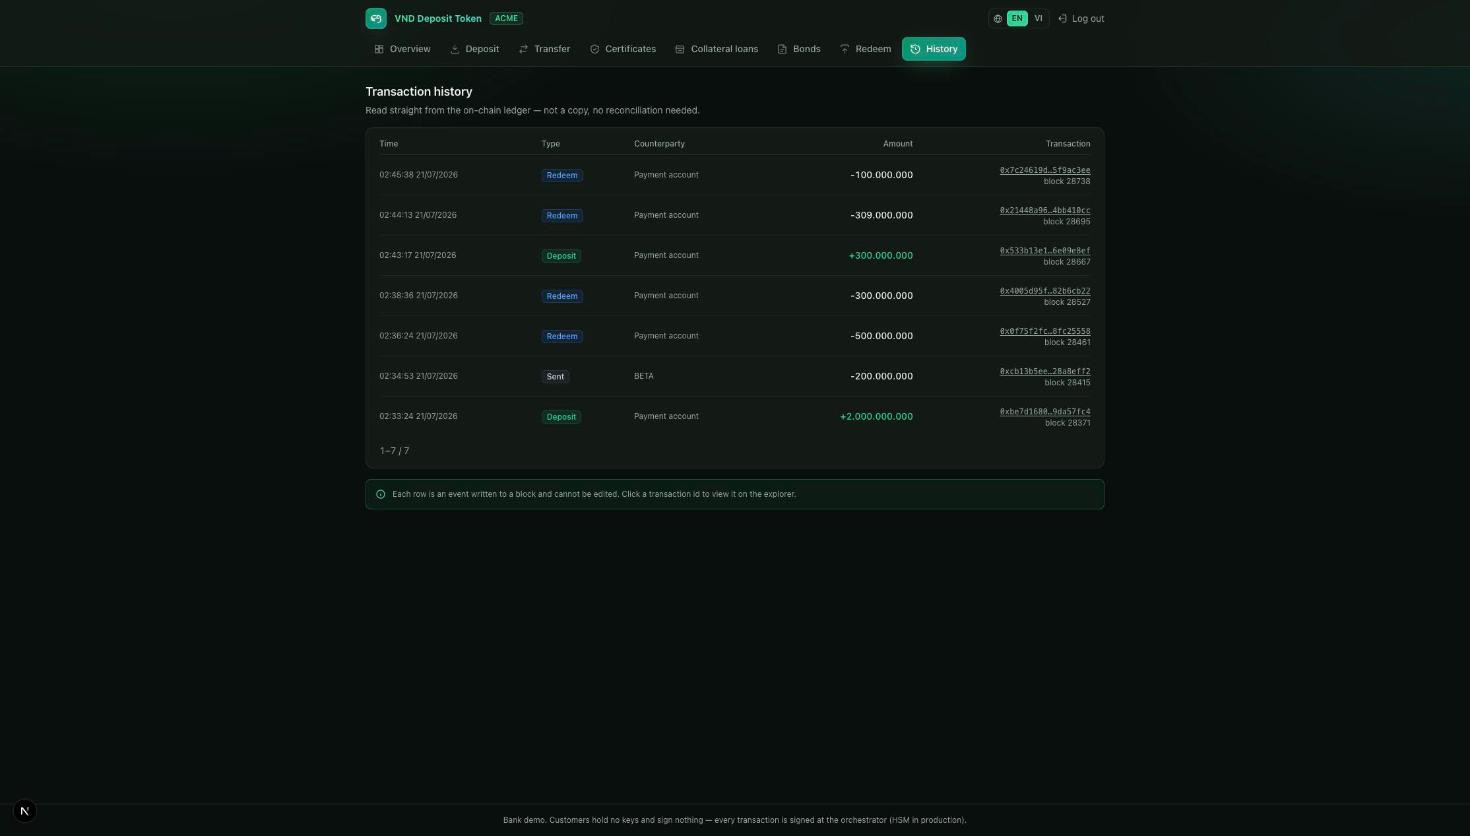Image resolution: width=1470 pixels, height=836 pixels.
Task: Click the Sent badge in the 02:34:53 row
Action: (x=555, y=376)
